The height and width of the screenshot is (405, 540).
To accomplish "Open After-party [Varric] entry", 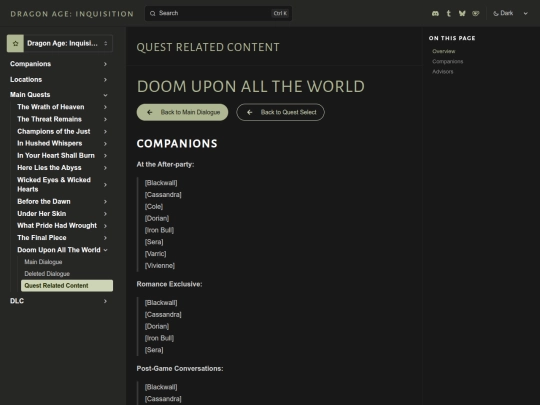I will point(155,254).
